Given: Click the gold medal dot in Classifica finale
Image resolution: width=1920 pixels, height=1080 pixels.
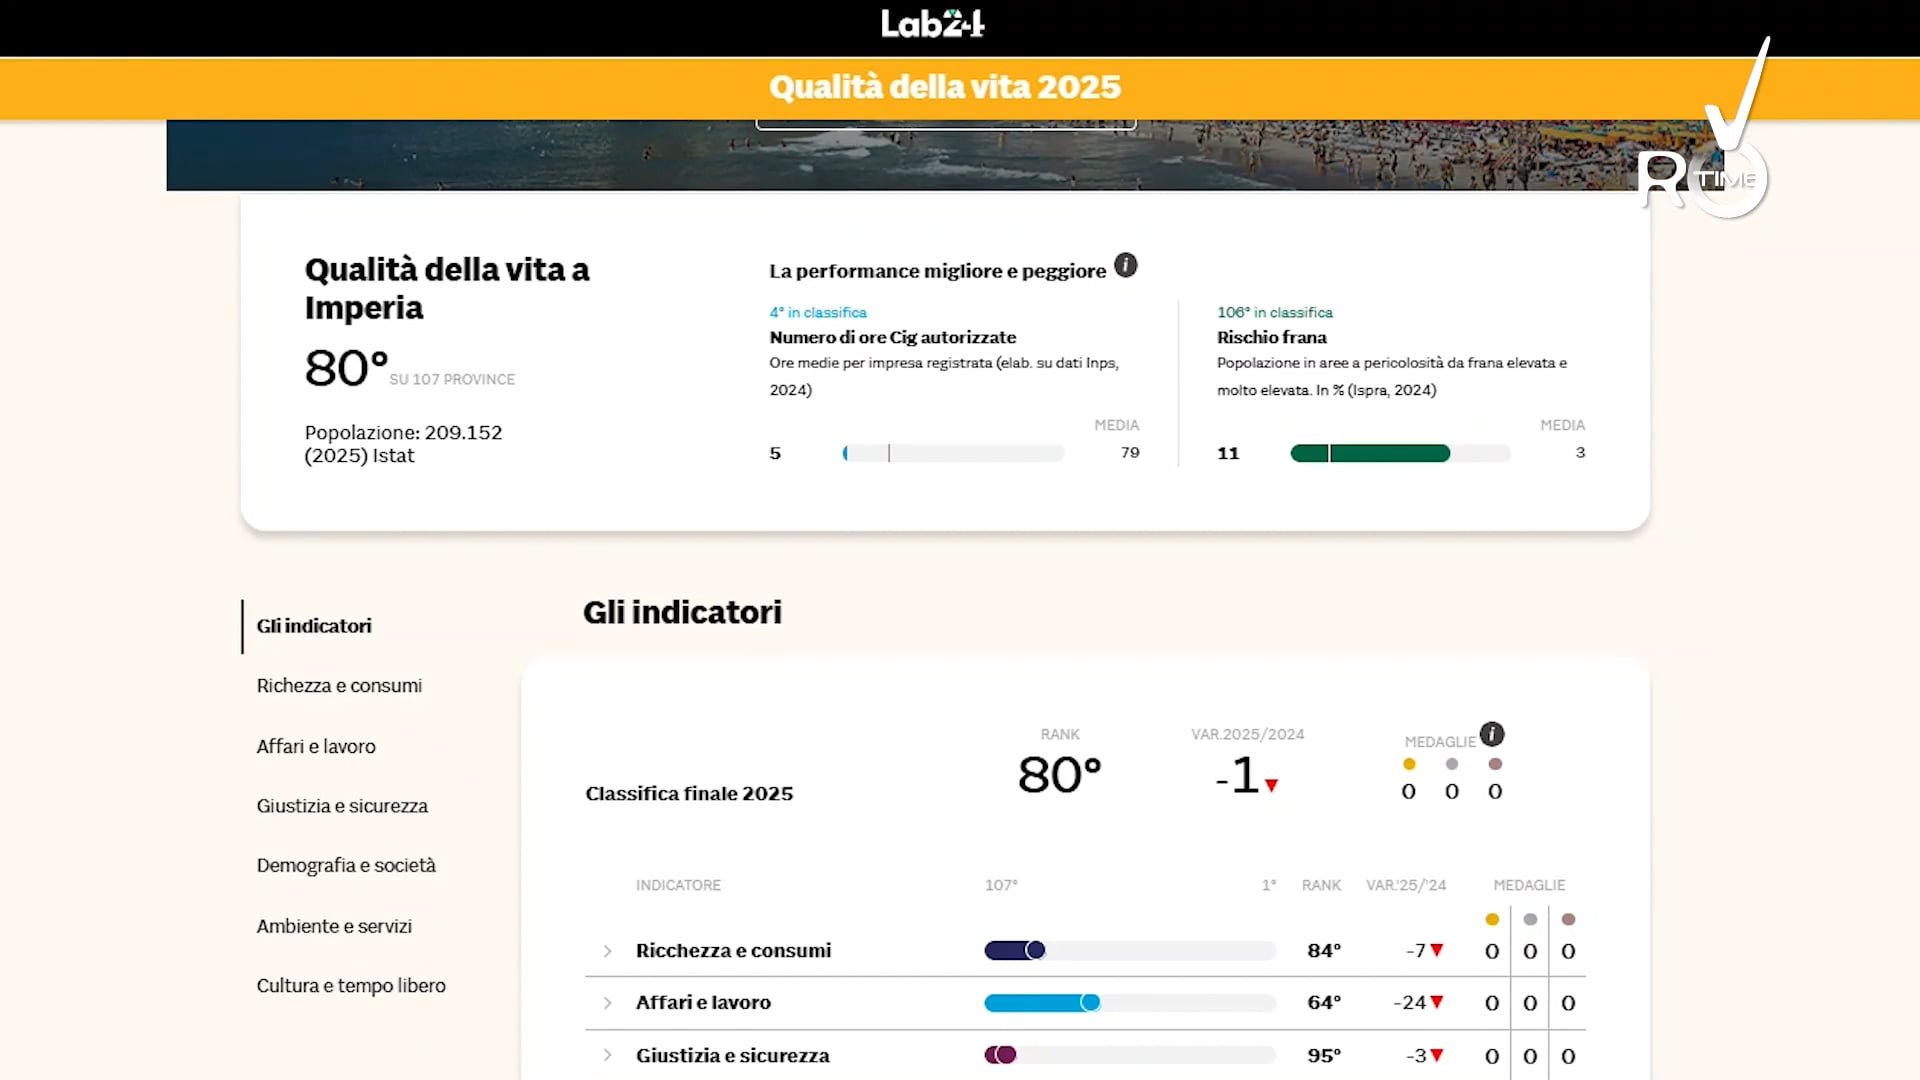Looking at the screenshot, I should click(x=1409, y=764).
